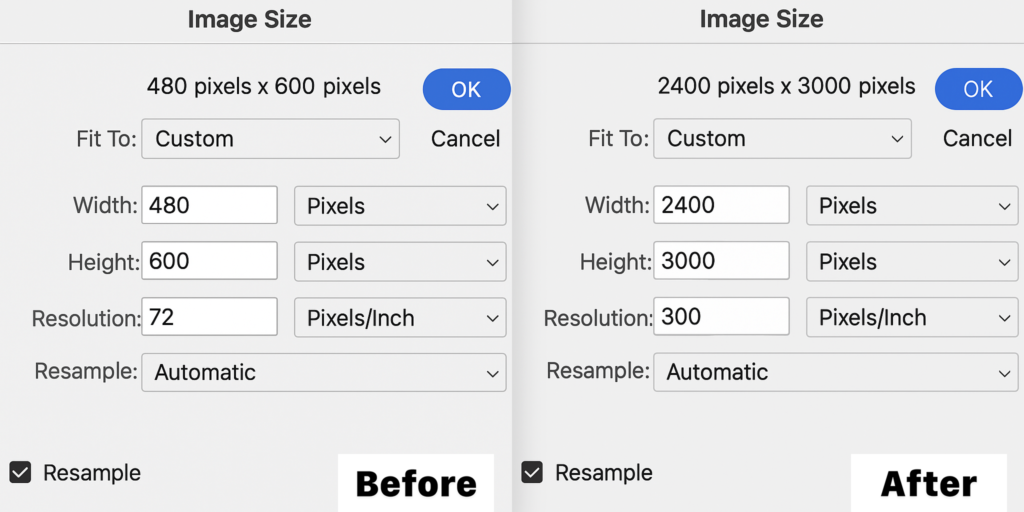Open Pixels/Inch dropdown beside 72
This screenshot has height=512, width=1024.
coord(400,318)
